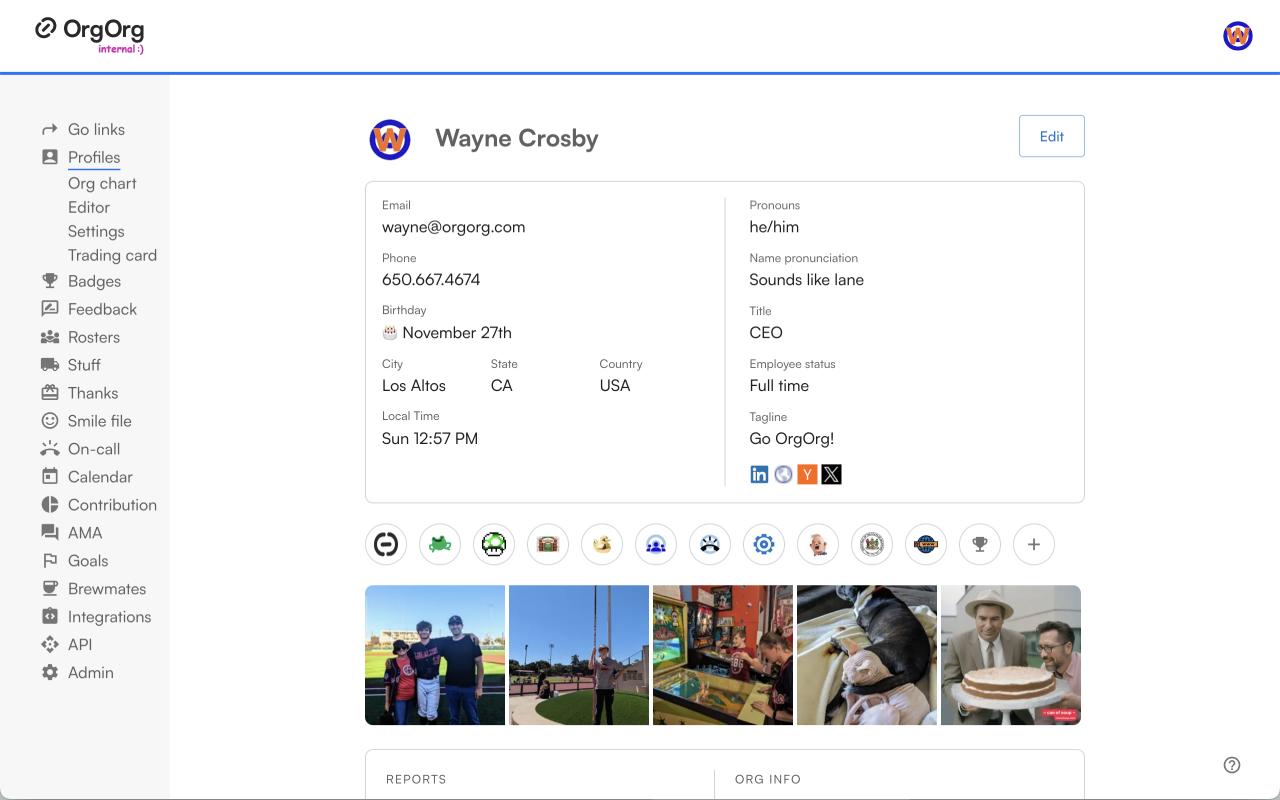Add a new badge with plus button
The width and height of the screenshot is (1280, 800).
pyautogui.click(x=1034, y=544)
